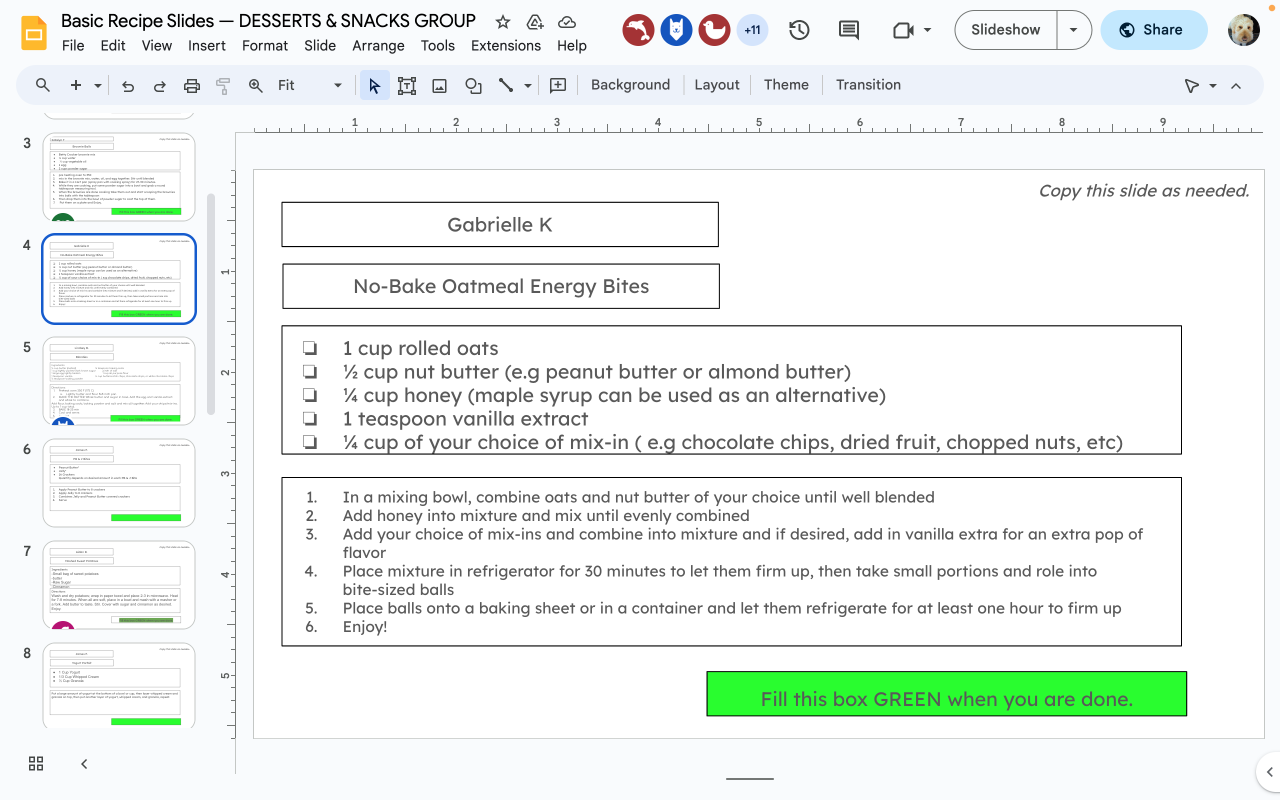Click the red dolphin collaborator avatar
Image resolution: width=1280 pixels, height=800 pixels.
click(x=638, y=30)
